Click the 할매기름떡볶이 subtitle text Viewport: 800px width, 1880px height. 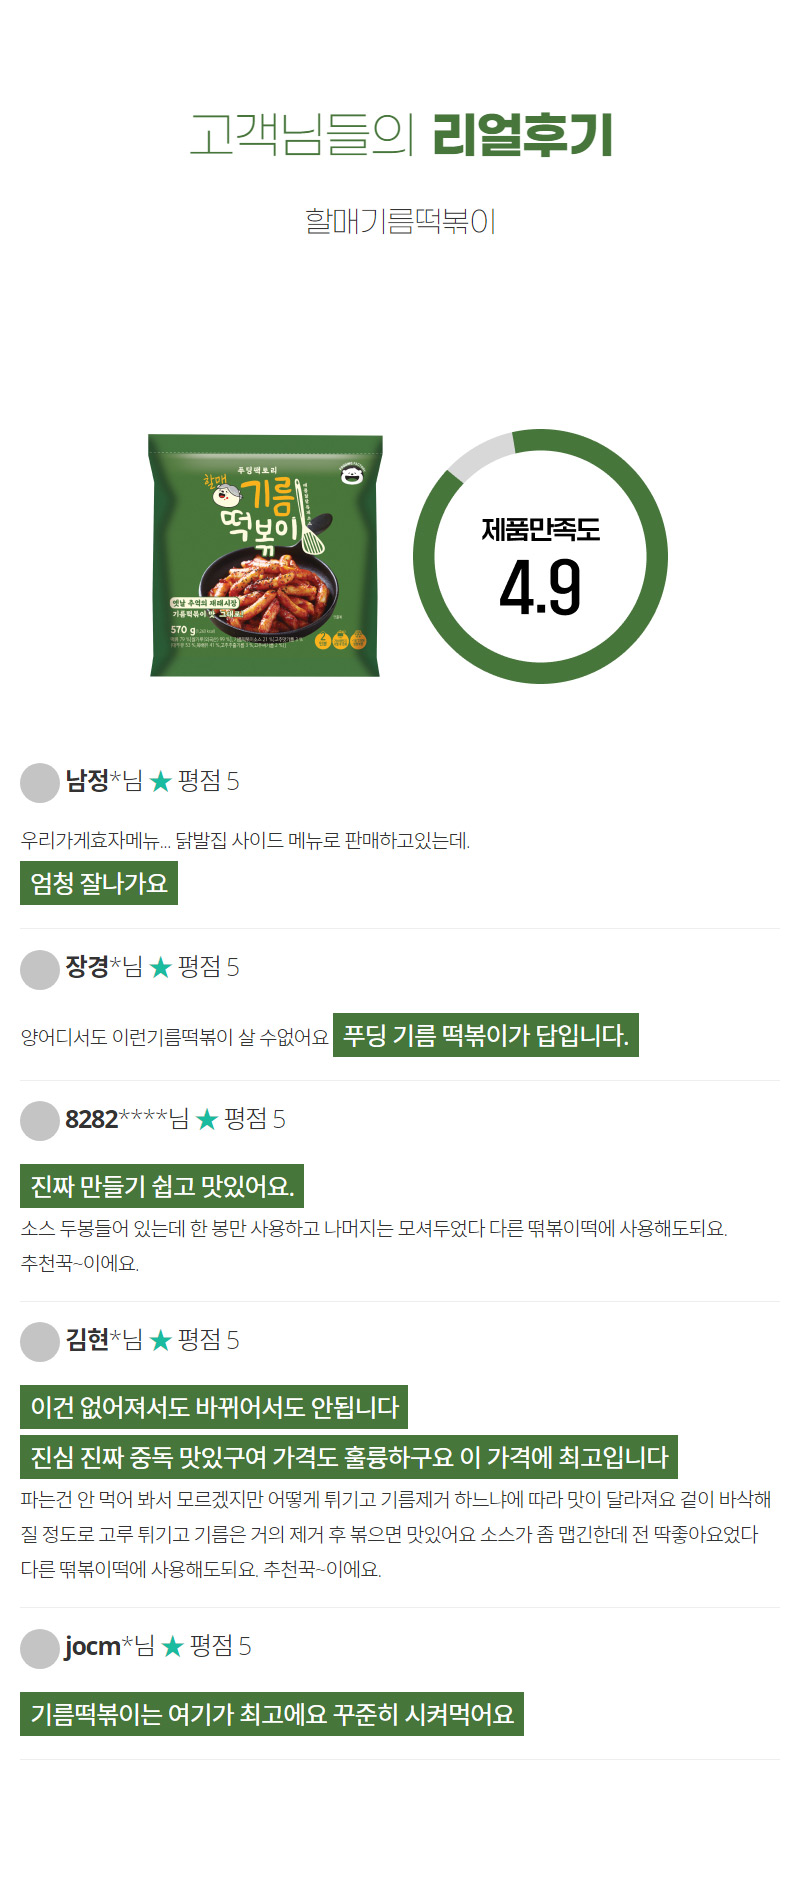pos(400,221)
